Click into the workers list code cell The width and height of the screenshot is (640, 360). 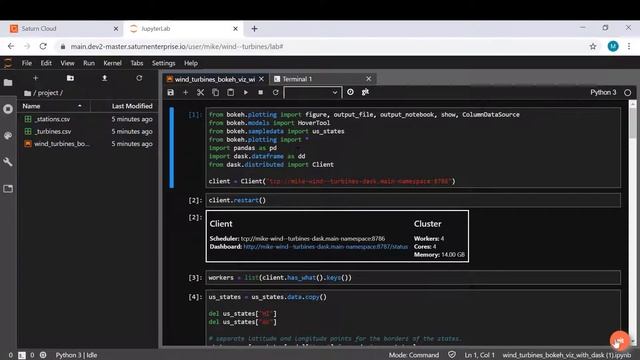click(x=413, y=278)
